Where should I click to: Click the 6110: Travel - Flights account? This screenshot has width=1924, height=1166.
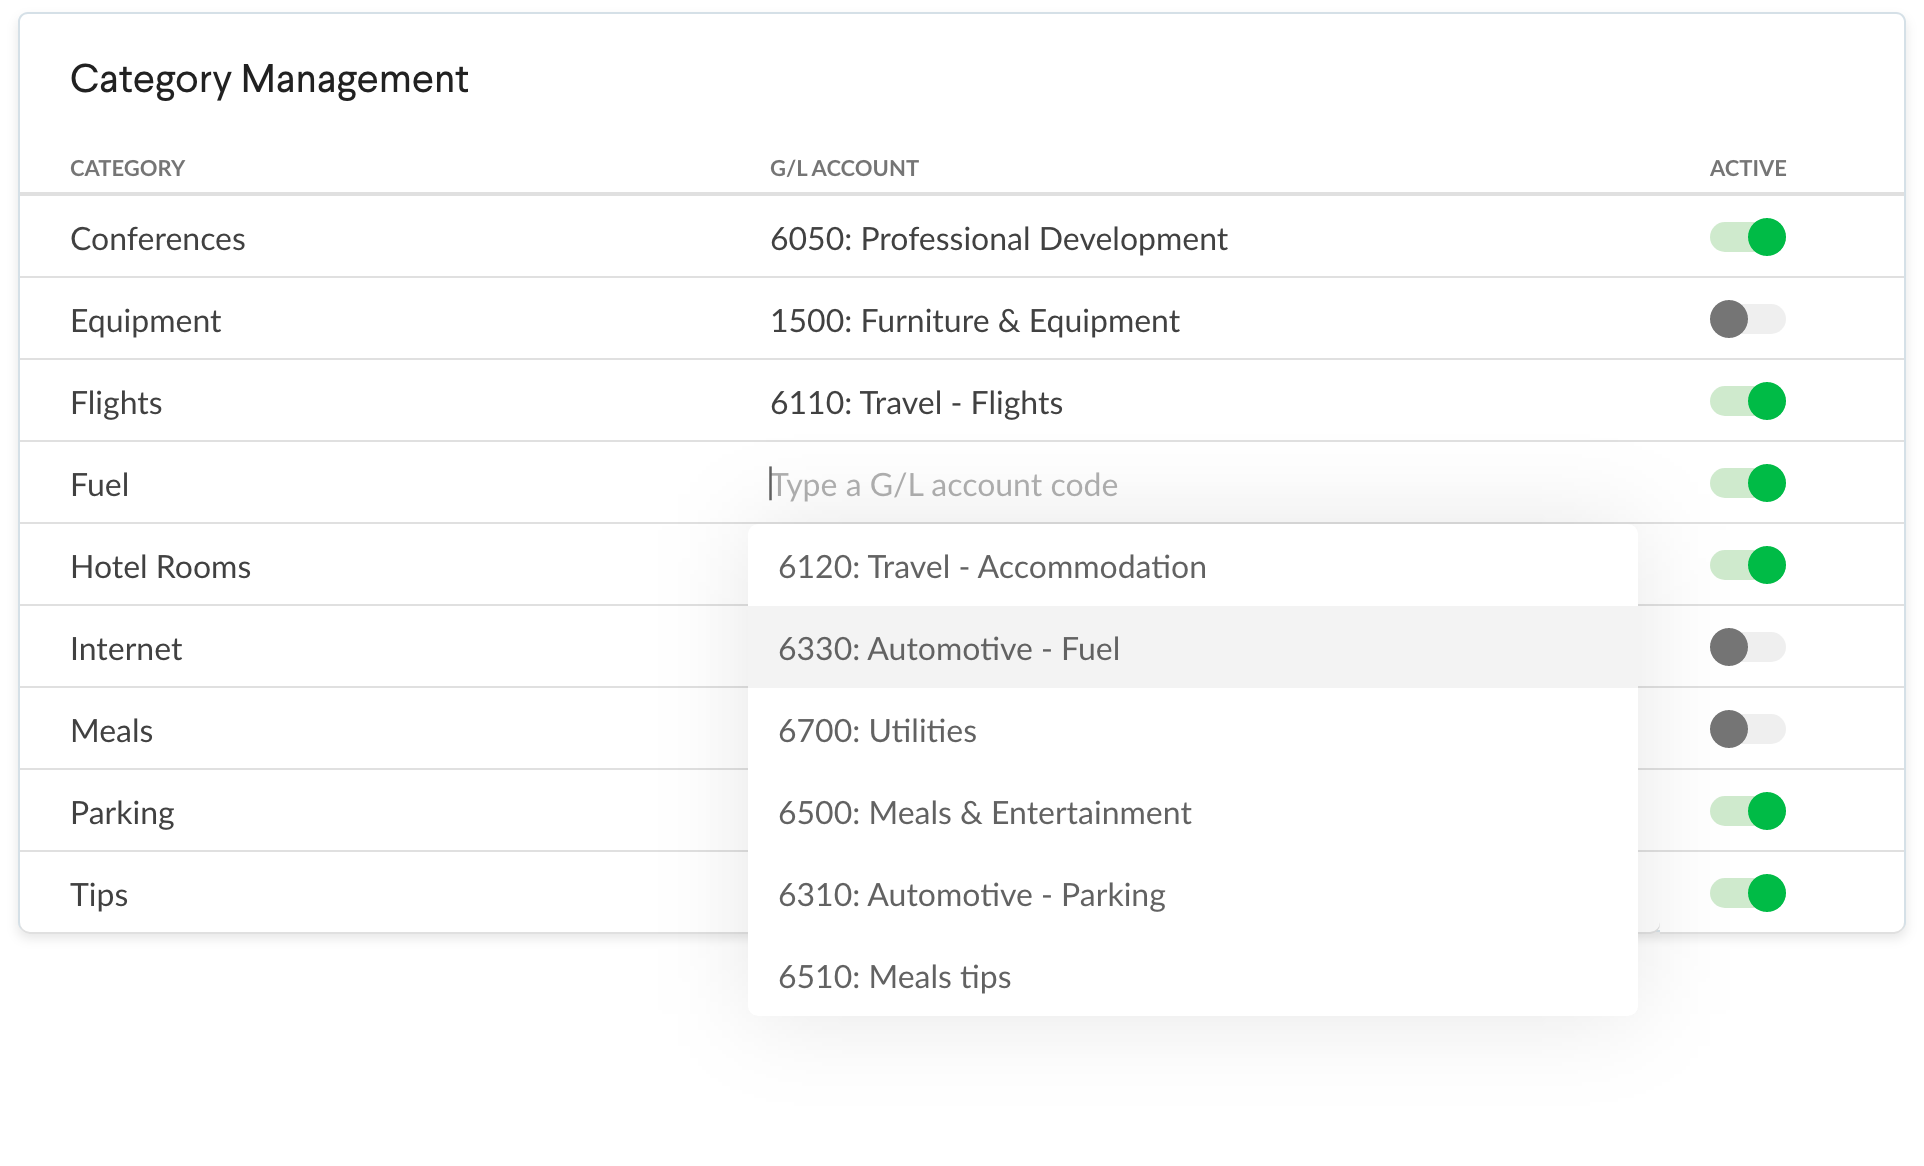click(x=916, y=403)
